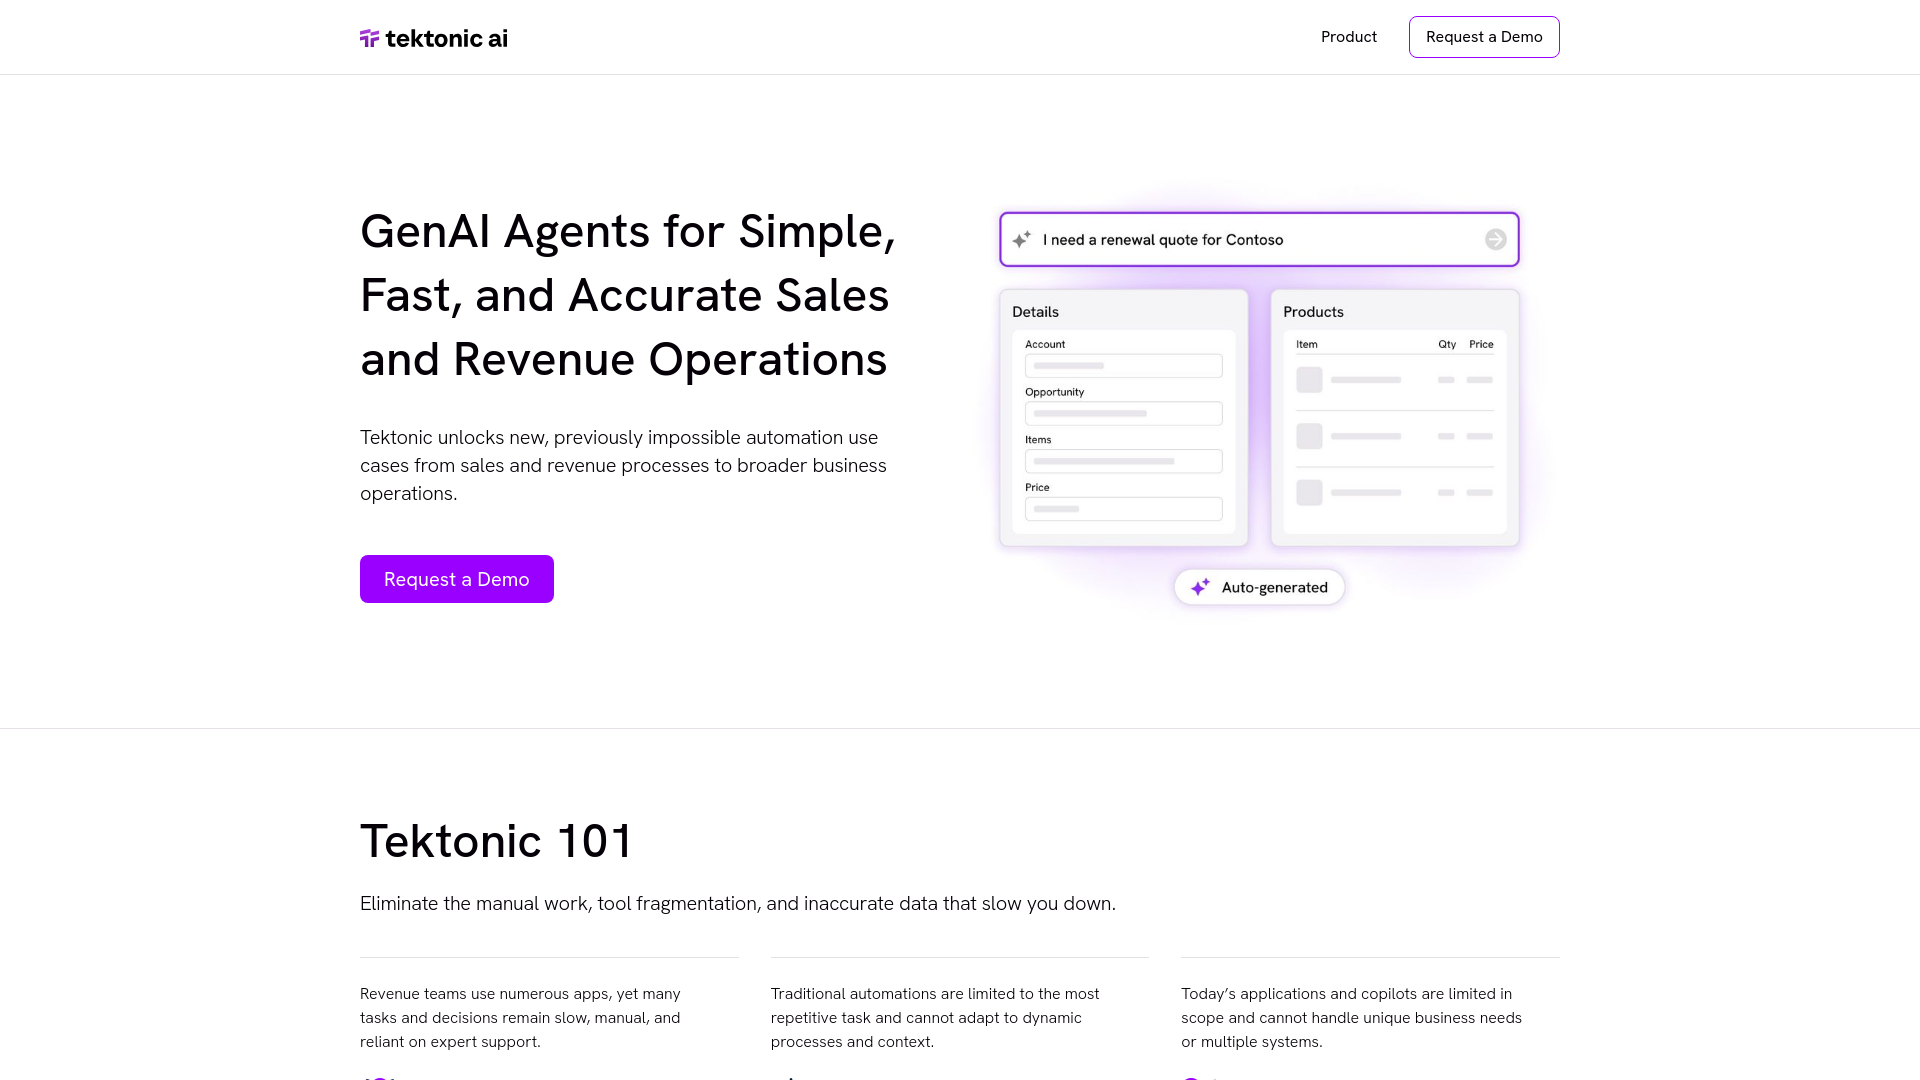
Task: Click the sparkle icon on the Auto-generated badge
Action: pos(1201,587)
